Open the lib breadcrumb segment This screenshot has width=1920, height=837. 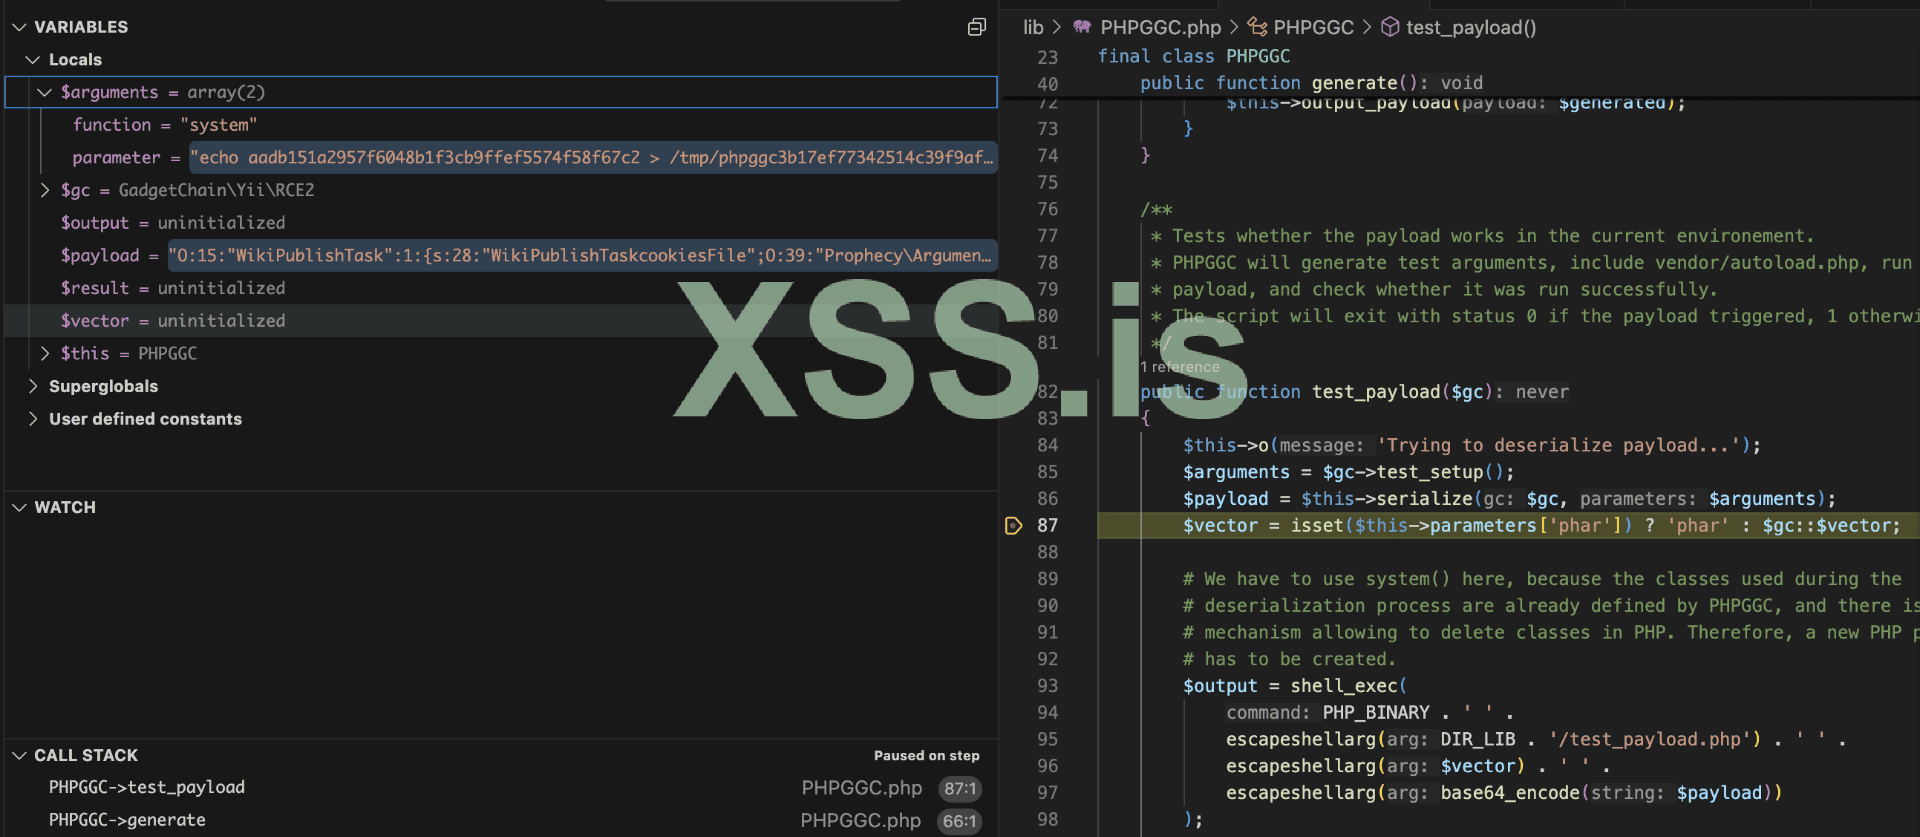[1033, 27]
